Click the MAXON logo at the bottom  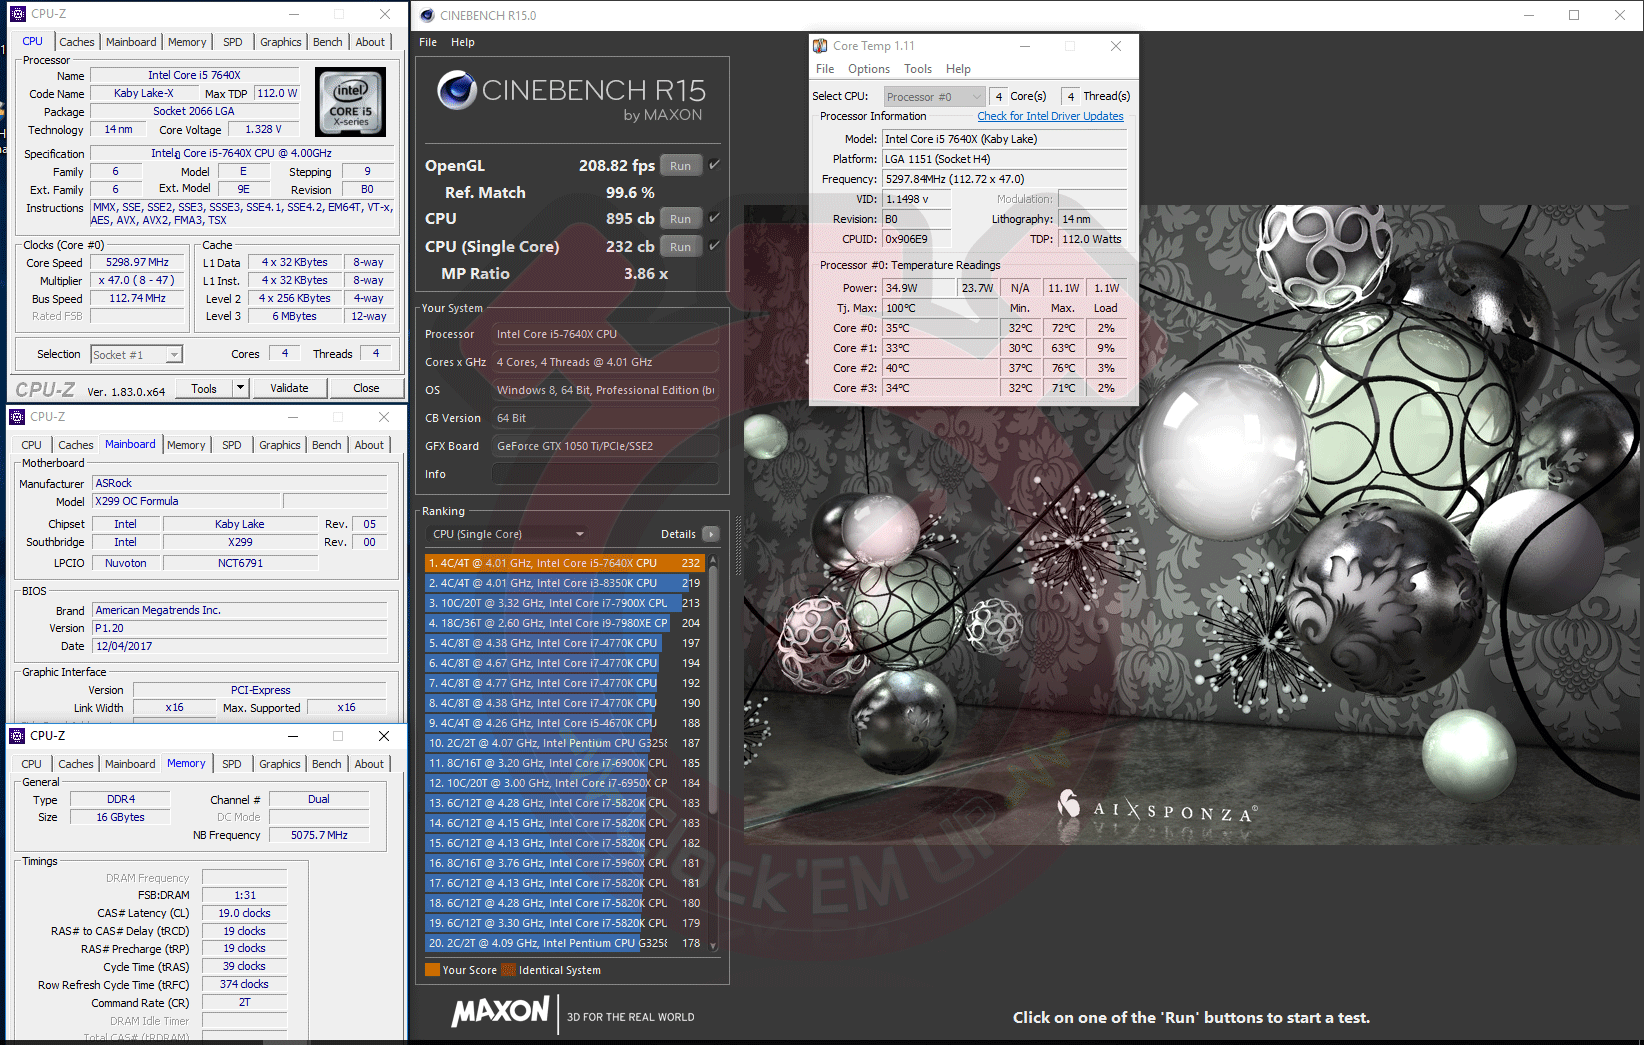500,1011
